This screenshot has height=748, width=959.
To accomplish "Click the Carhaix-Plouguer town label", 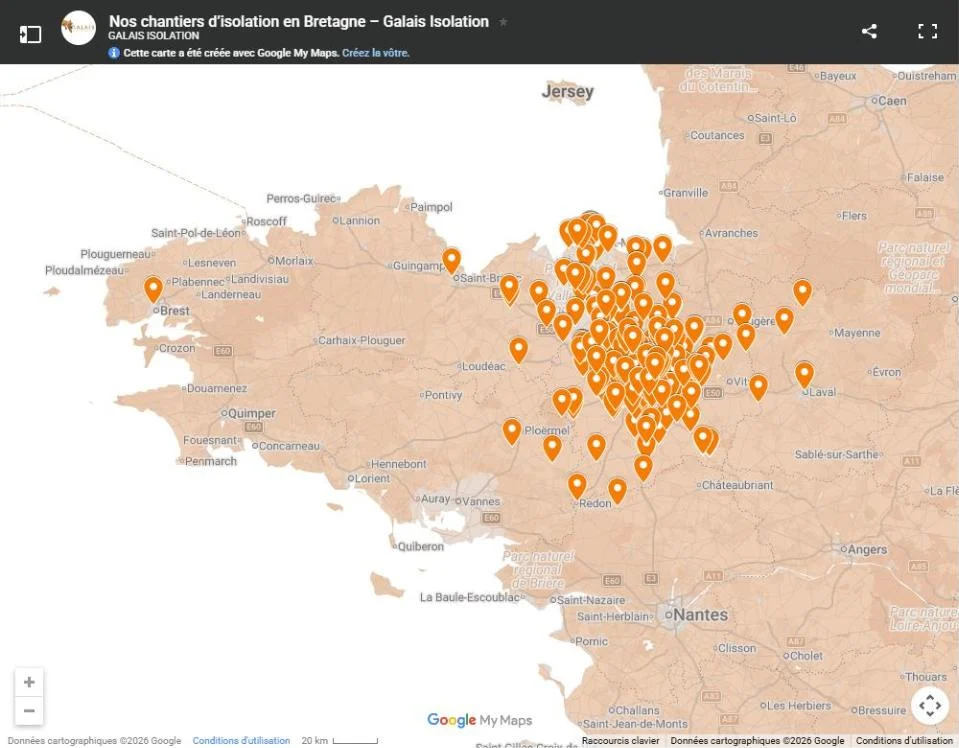I will [x=361, y=341].
